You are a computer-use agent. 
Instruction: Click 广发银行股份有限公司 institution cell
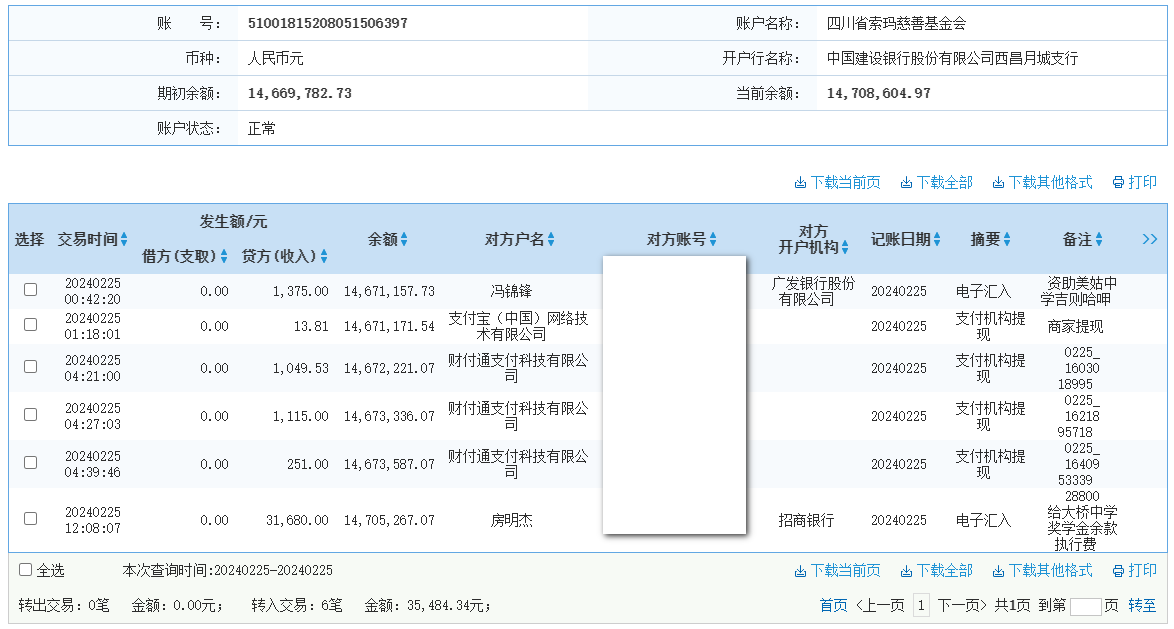point(812,291)
